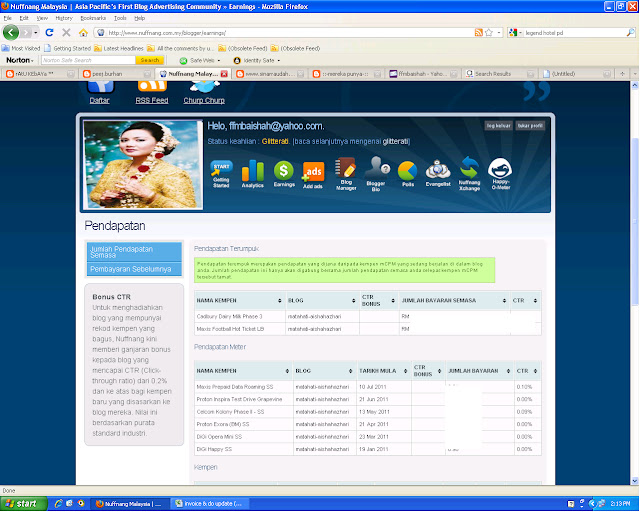Open Norton Identity Safe icon

[237, 60]
